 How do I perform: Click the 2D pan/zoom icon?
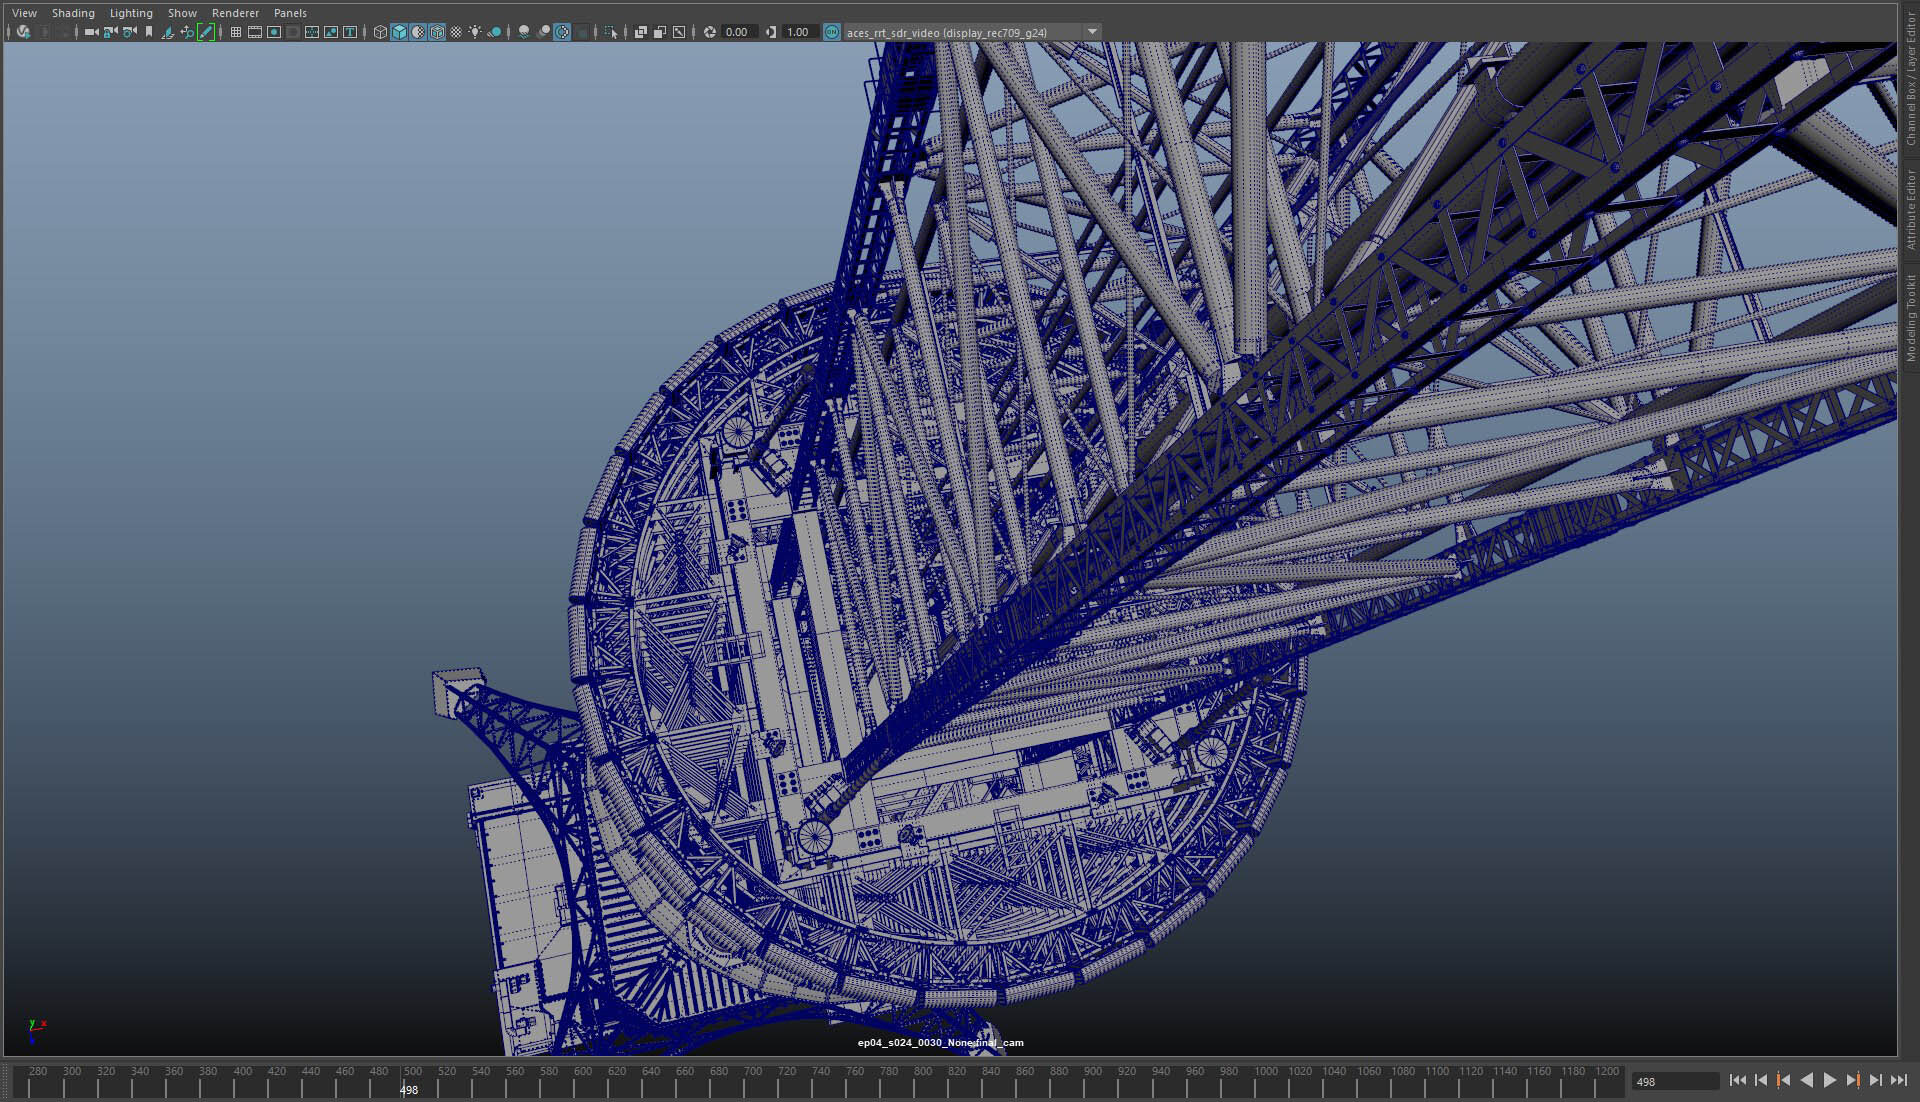point(187,32)
